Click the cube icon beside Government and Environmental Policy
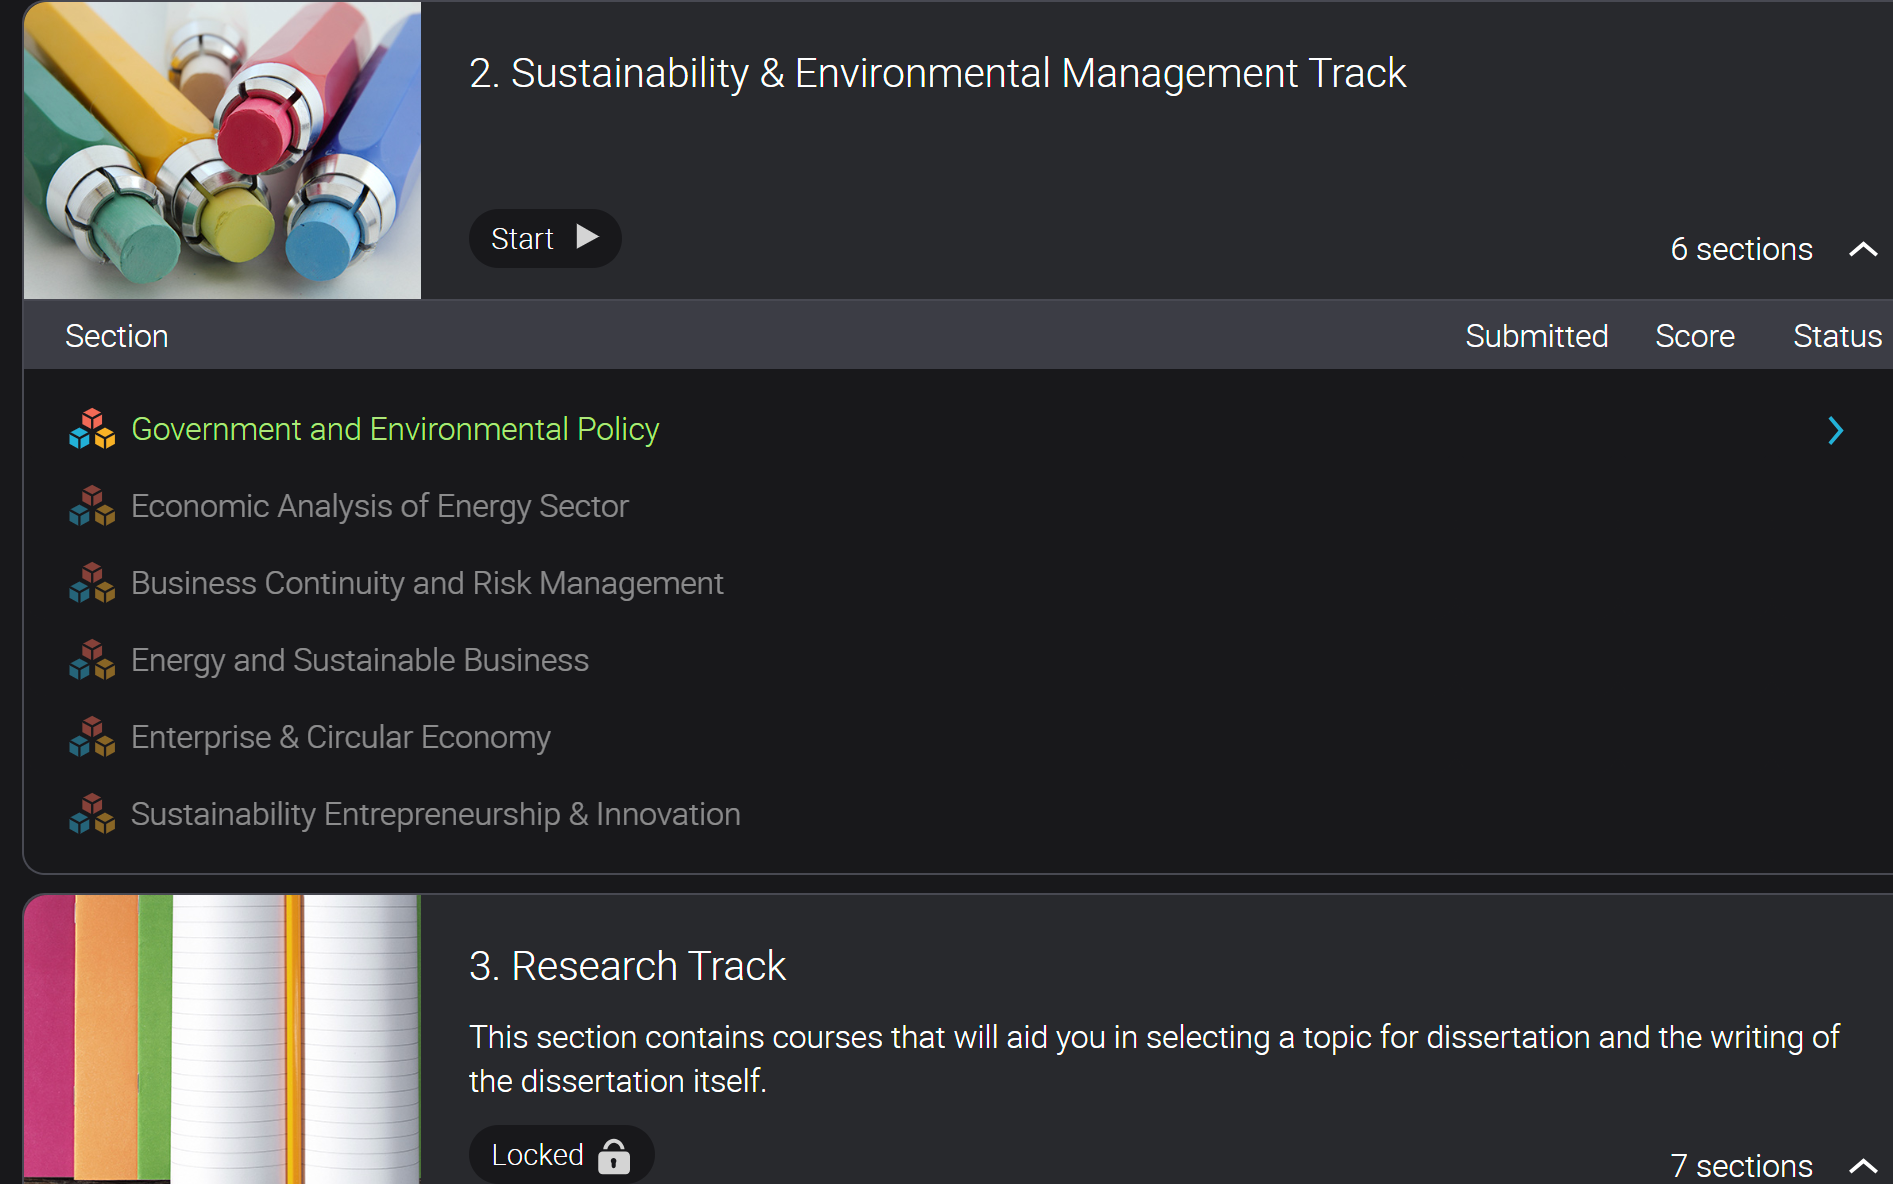 point(92,429)
